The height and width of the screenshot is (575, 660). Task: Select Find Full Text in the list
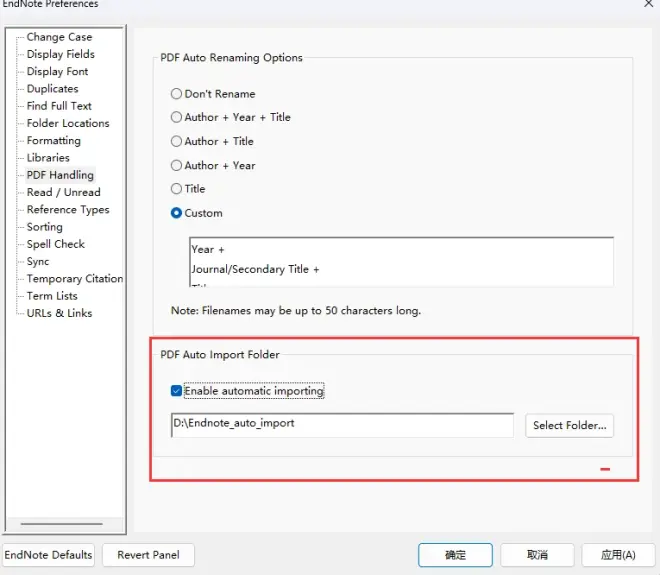coord(59,106)
